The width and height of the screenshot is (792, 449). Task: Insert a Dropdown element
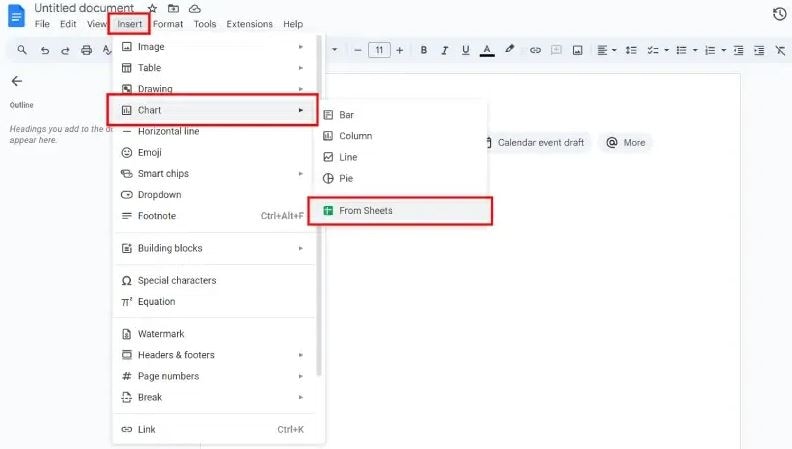(x=214, y=194)
